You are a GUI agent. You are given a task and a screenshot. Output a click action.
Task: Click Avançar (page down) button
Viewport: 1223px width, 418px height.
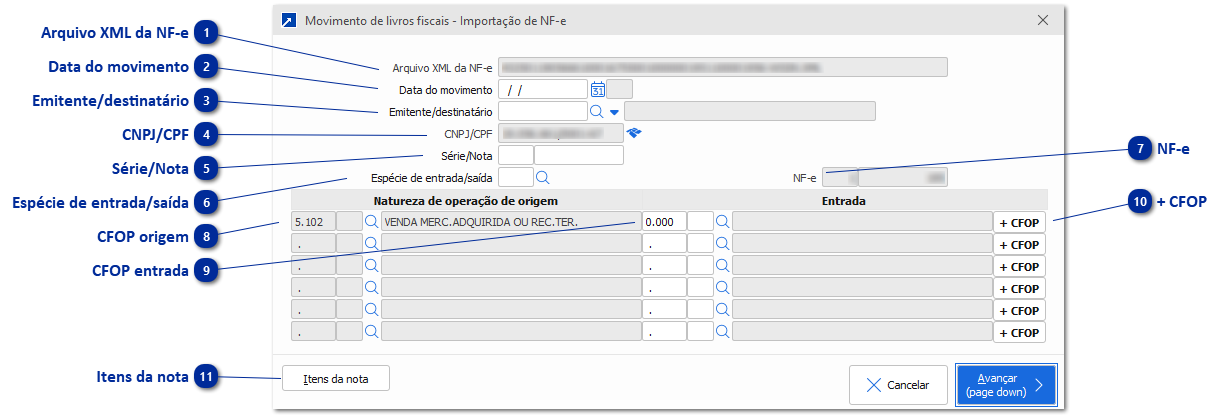[1006, 385]
